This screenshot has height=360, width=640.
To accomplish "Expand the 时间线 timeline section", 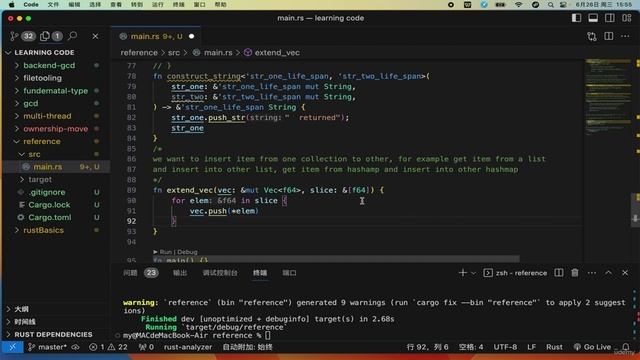I will point(24,322).
